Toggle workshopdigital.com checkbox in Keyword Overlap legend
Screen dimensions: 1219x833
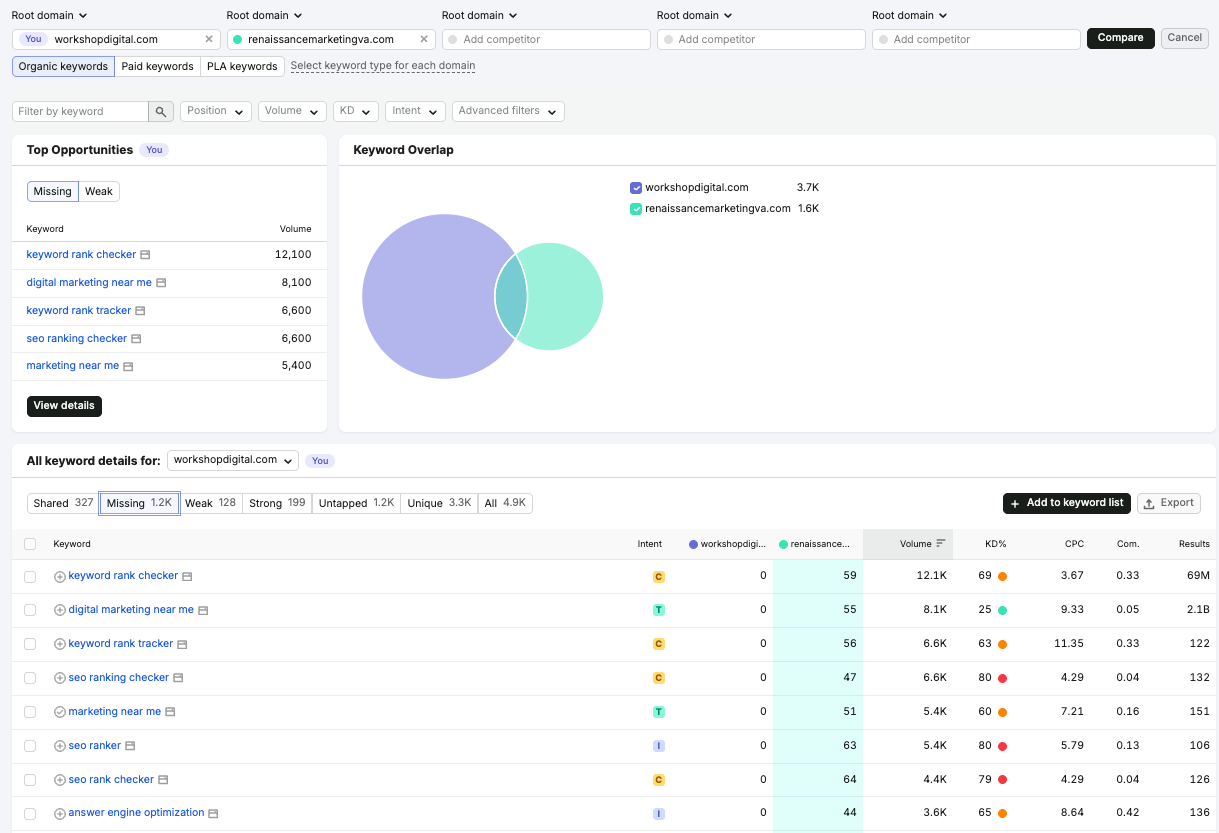[636, 188]
